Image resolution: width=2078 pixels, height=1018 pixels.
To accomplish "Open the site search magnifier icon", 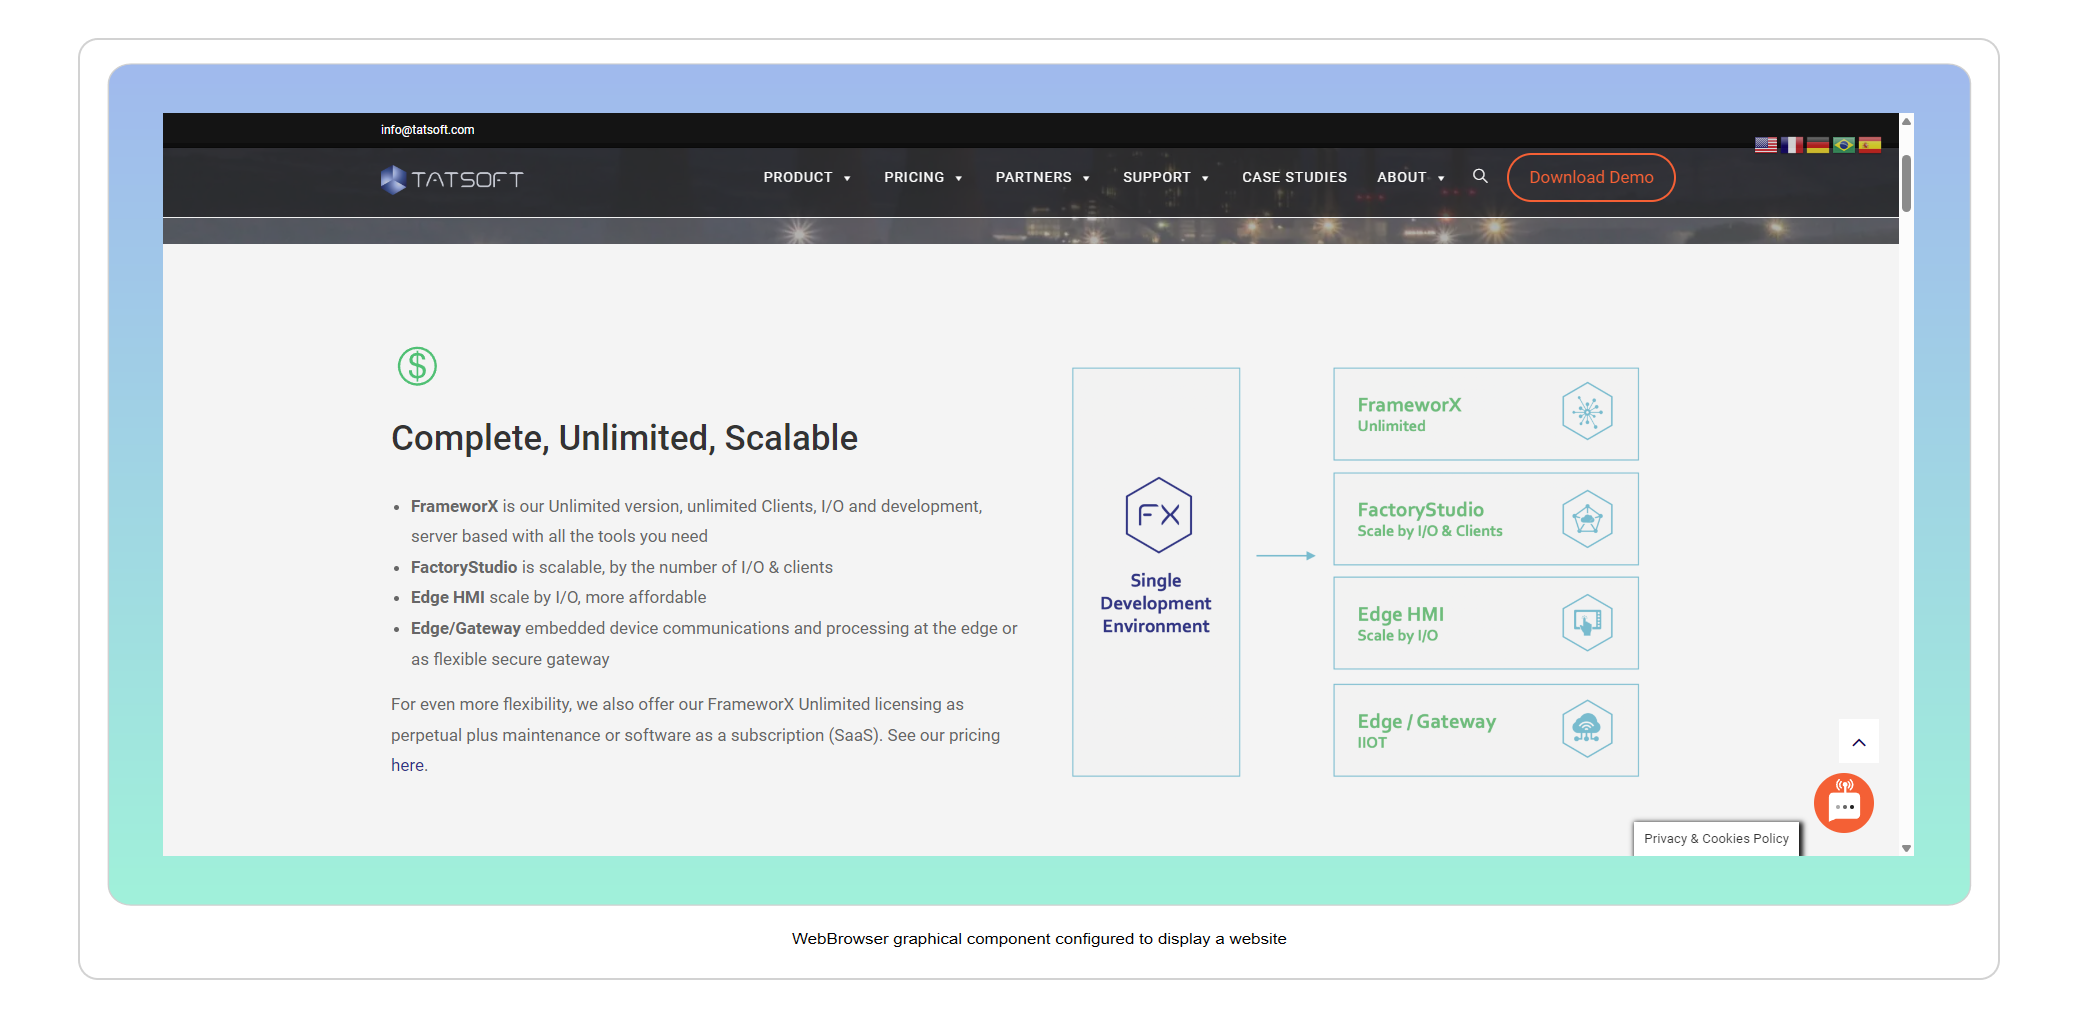I will (1480, 176).
